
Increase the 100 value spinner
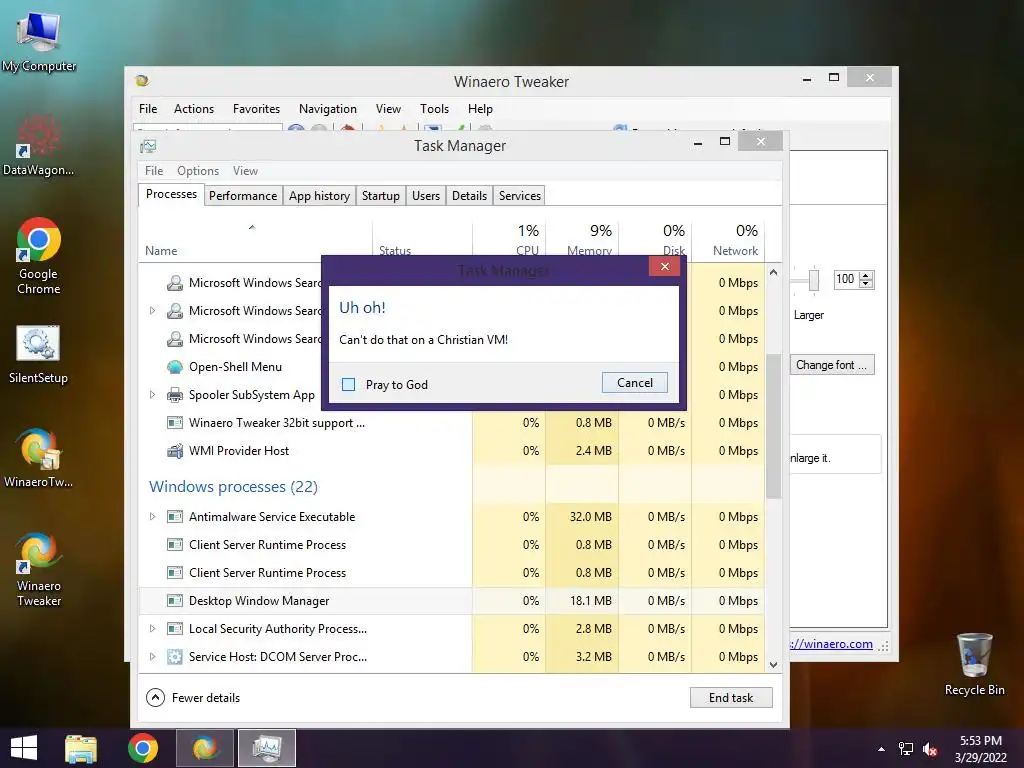pos(866,275)
